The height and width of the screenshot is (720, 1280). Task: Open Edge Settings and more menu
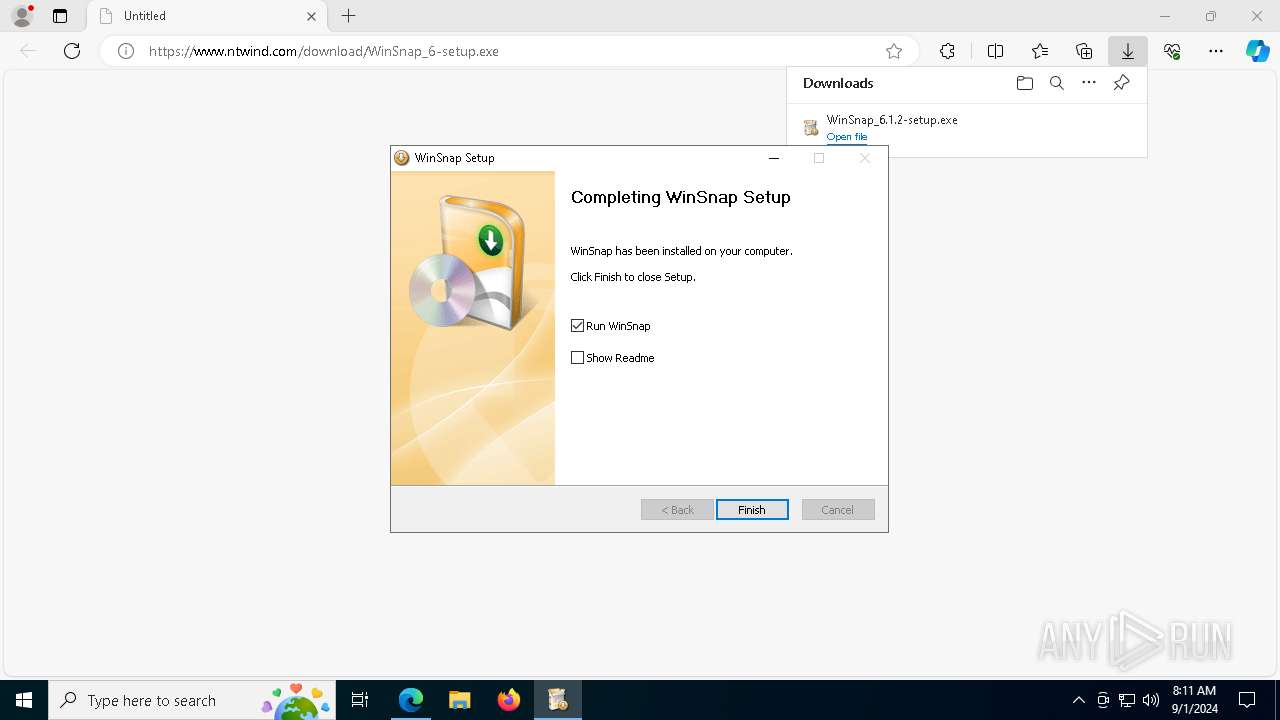[x=1216, y=51]
